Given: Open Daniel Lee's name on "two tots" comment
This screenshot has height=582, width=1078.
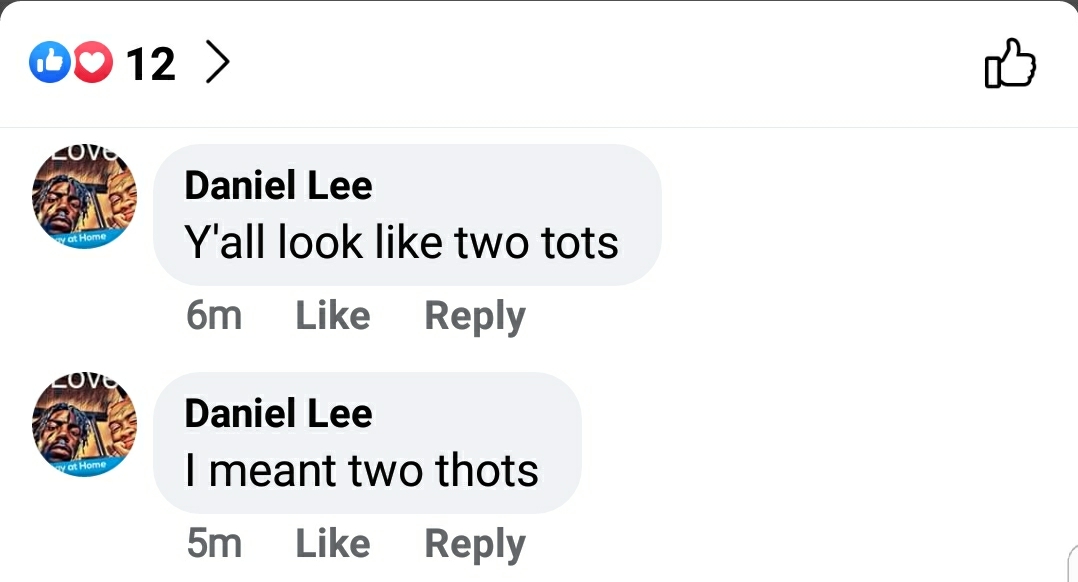Looking at the screenshot, I should coord(278,186).
